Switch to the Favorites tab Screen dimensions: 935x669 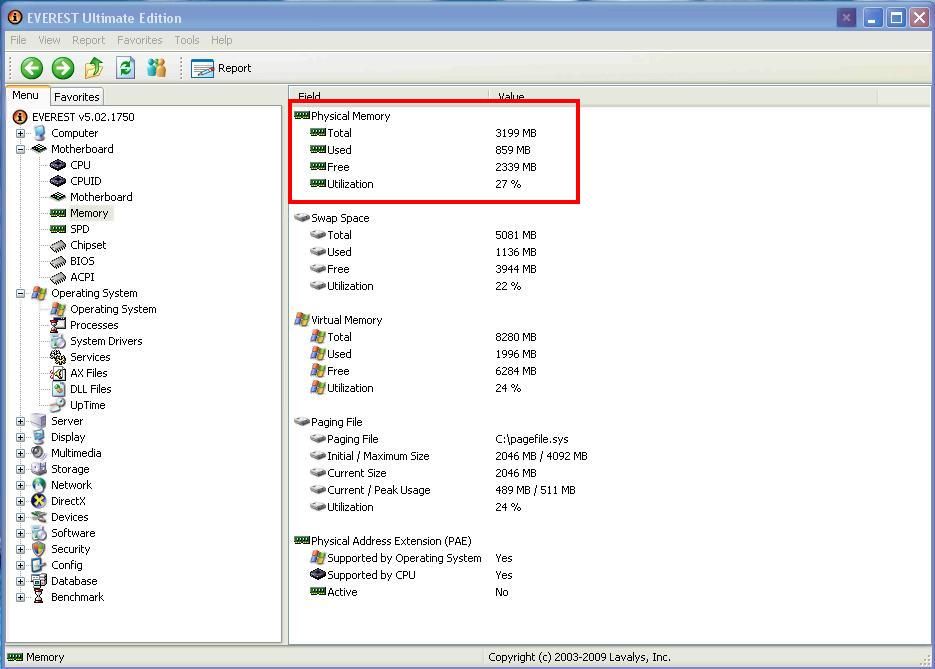click(76, 97)
